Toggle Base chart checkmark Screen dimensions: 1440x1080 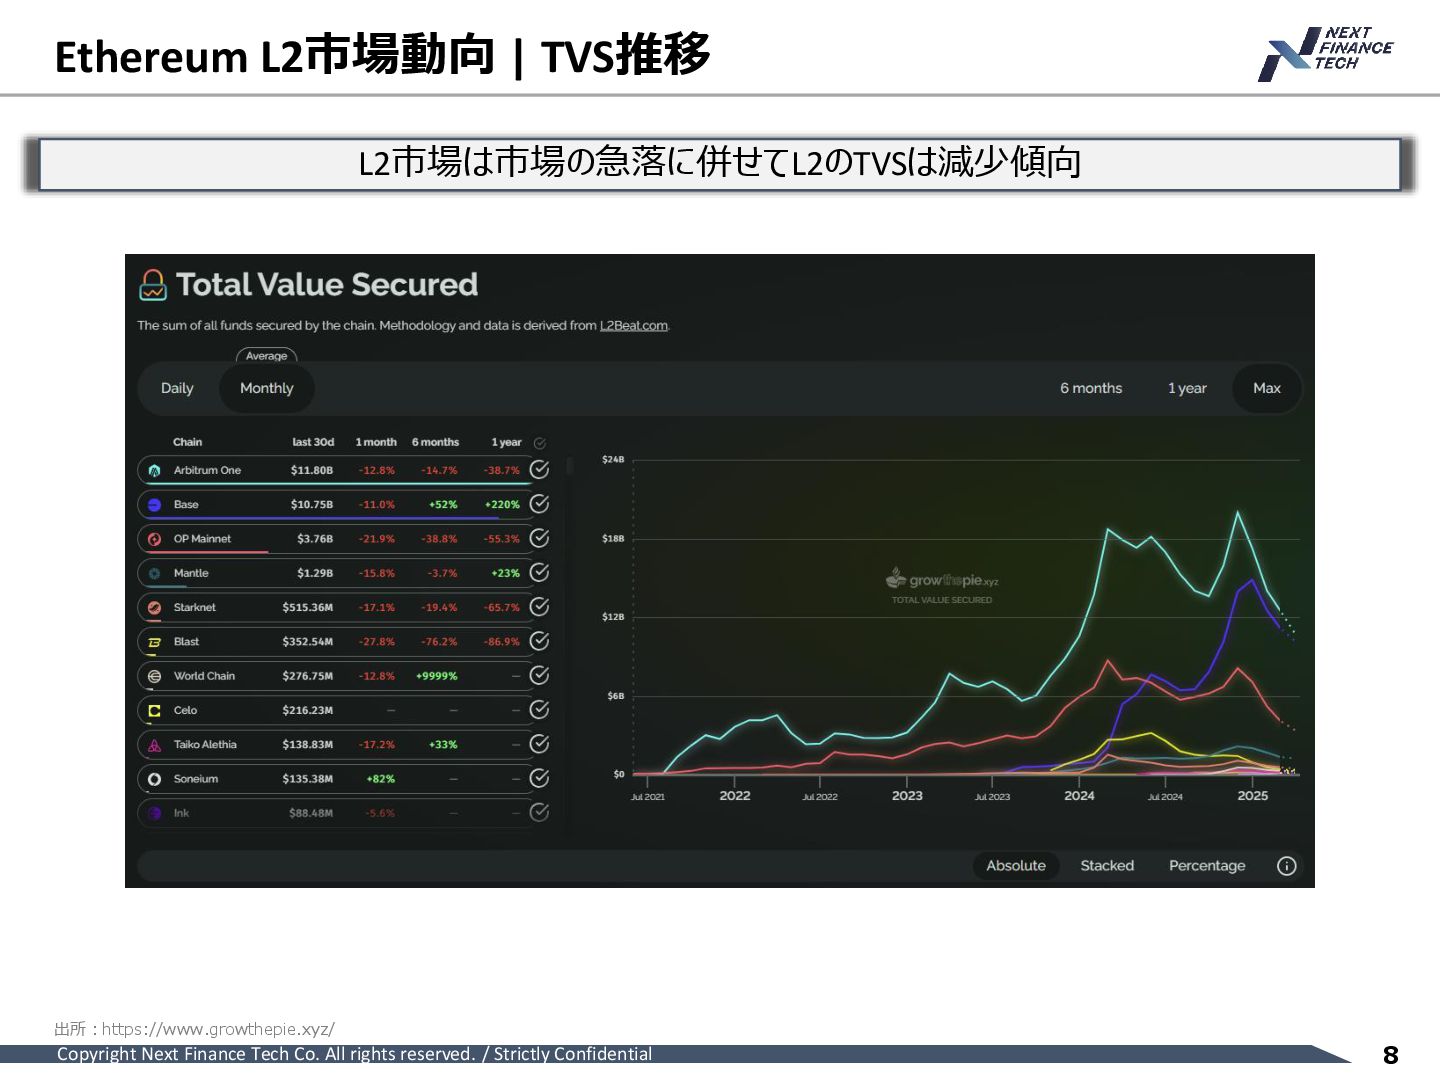[539, 504]
